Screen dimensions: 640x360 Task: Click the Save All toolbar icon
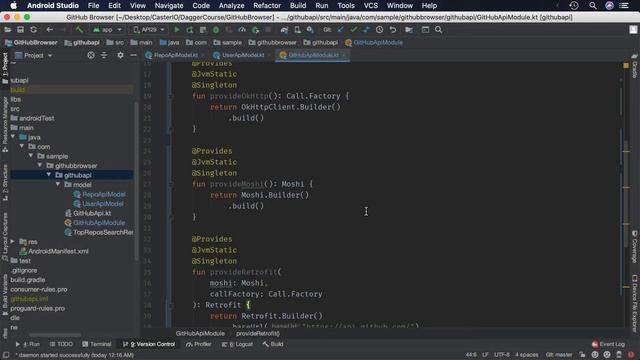tap(20, 30)
